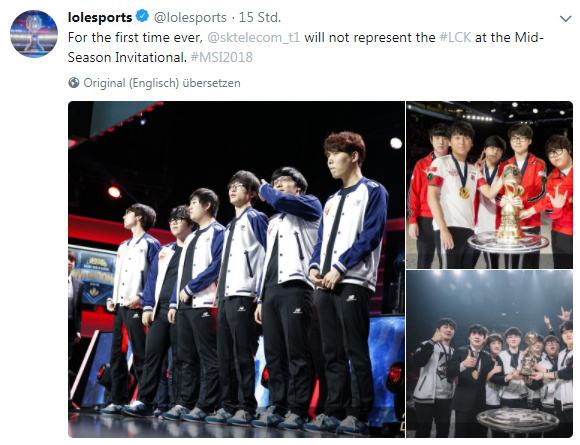Viewport: 580px width, 445px height.
Task: Click the globe icon beside translation text
Action: 74,82
